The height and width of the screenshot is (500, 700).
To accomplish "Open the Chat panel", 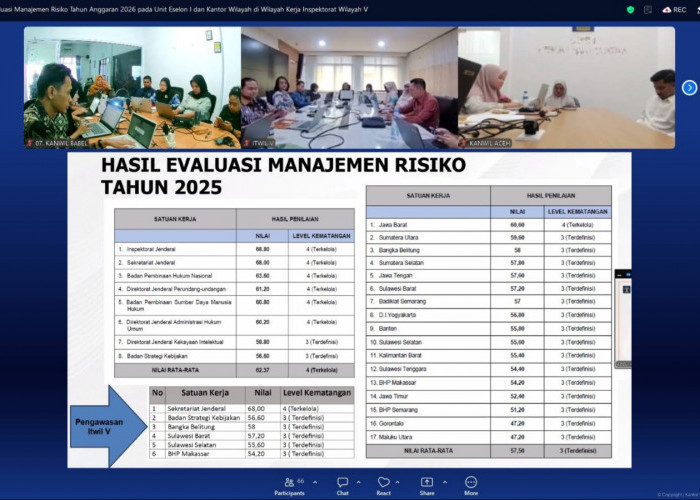I will click(x=342, y=486).
